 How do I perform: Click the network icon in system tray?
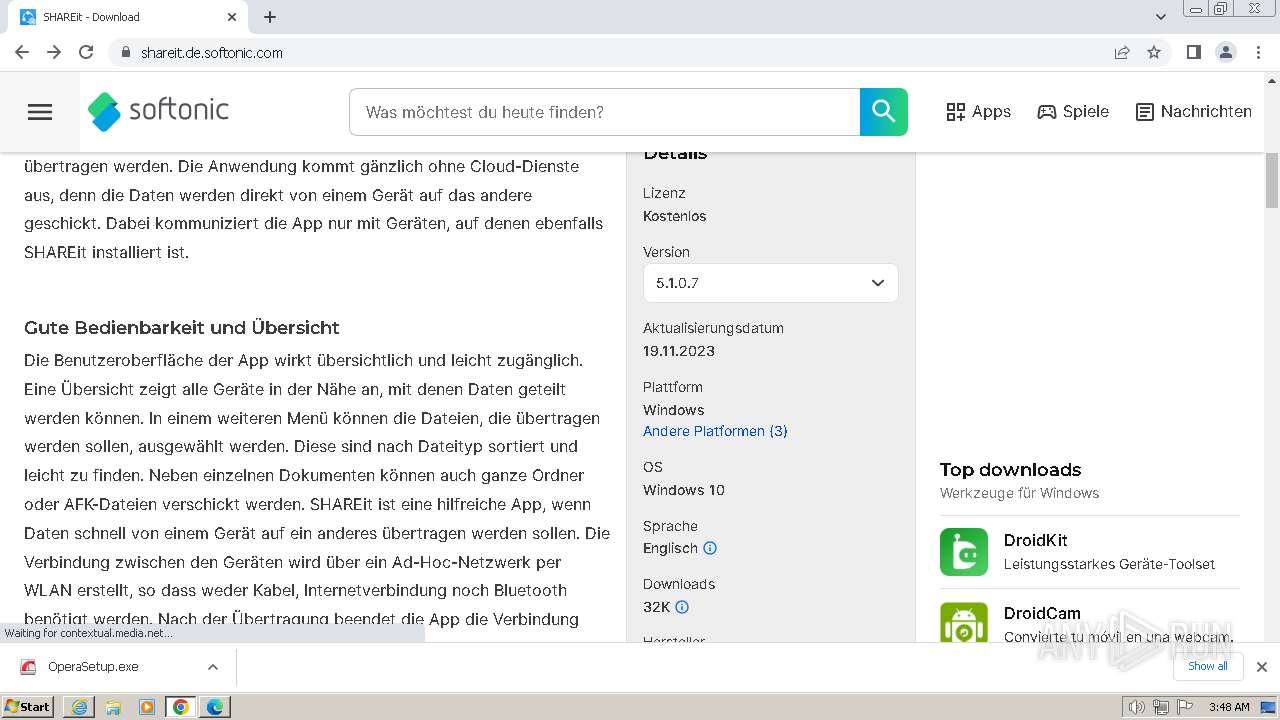click(1161, 707)
